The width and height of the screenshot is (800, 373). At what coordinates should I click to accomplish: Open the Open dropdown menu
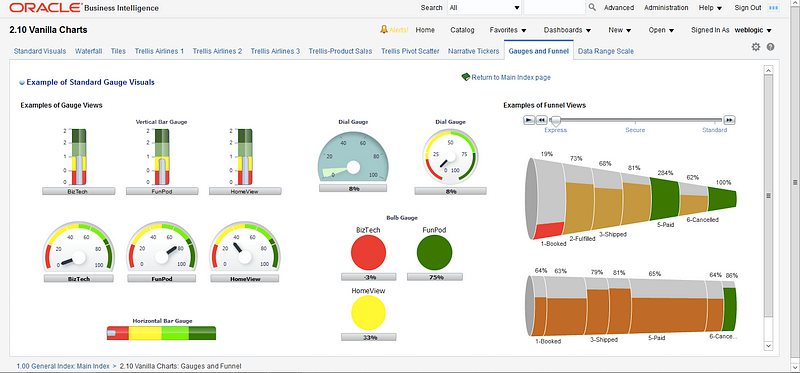coord(661,30)
